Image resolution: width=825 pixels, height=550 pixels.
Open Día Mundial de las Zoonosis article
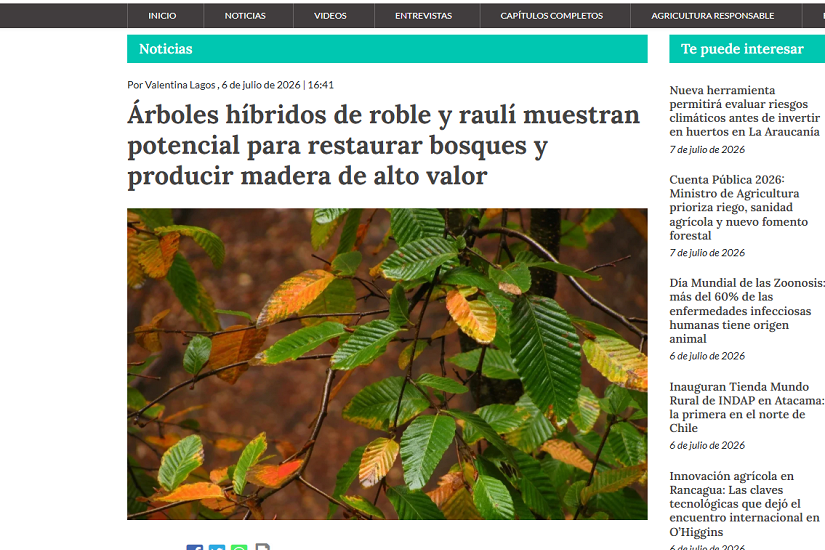(747, 311)
